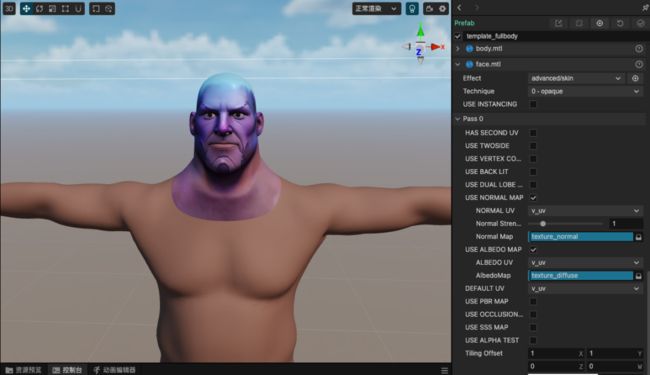Viewport: 650px width, 375px height.
Task: Enable USE TWOSIDE checkbox
Action: pyautogui.click(x=533, y=146)
